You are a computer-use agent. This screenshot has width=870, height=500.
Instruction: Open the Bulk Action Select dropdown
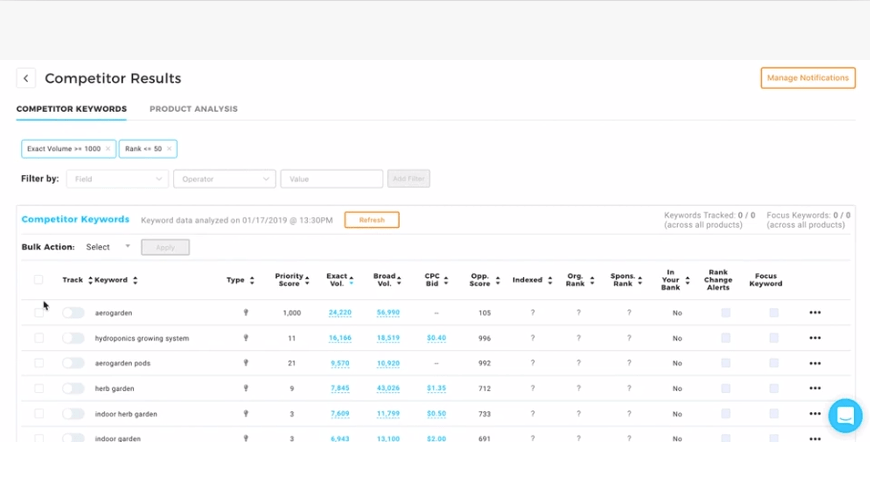pyautogui.click(x=108, y=247)
